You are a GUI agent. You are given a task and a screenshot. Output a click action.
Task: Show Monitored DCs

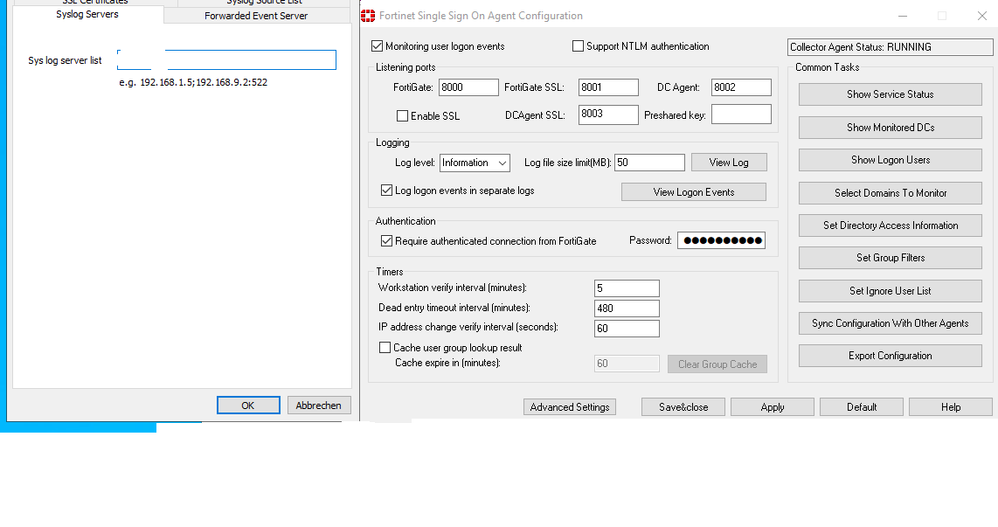pyautogui.click(x=890, y=127)
